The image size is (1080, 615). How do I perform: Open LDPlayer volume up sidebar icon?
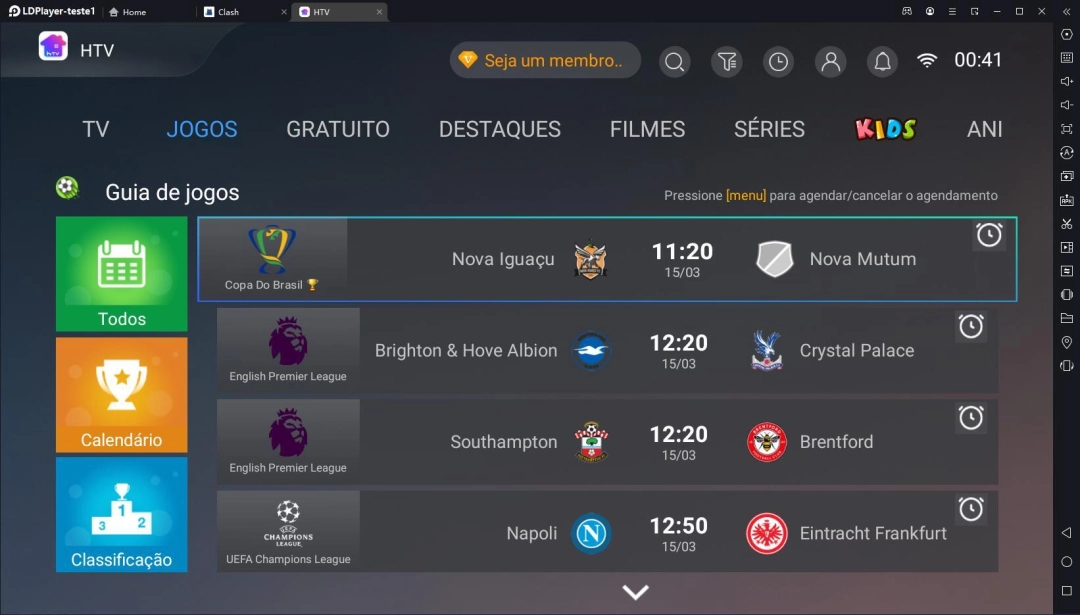(x=1066, y=81)
